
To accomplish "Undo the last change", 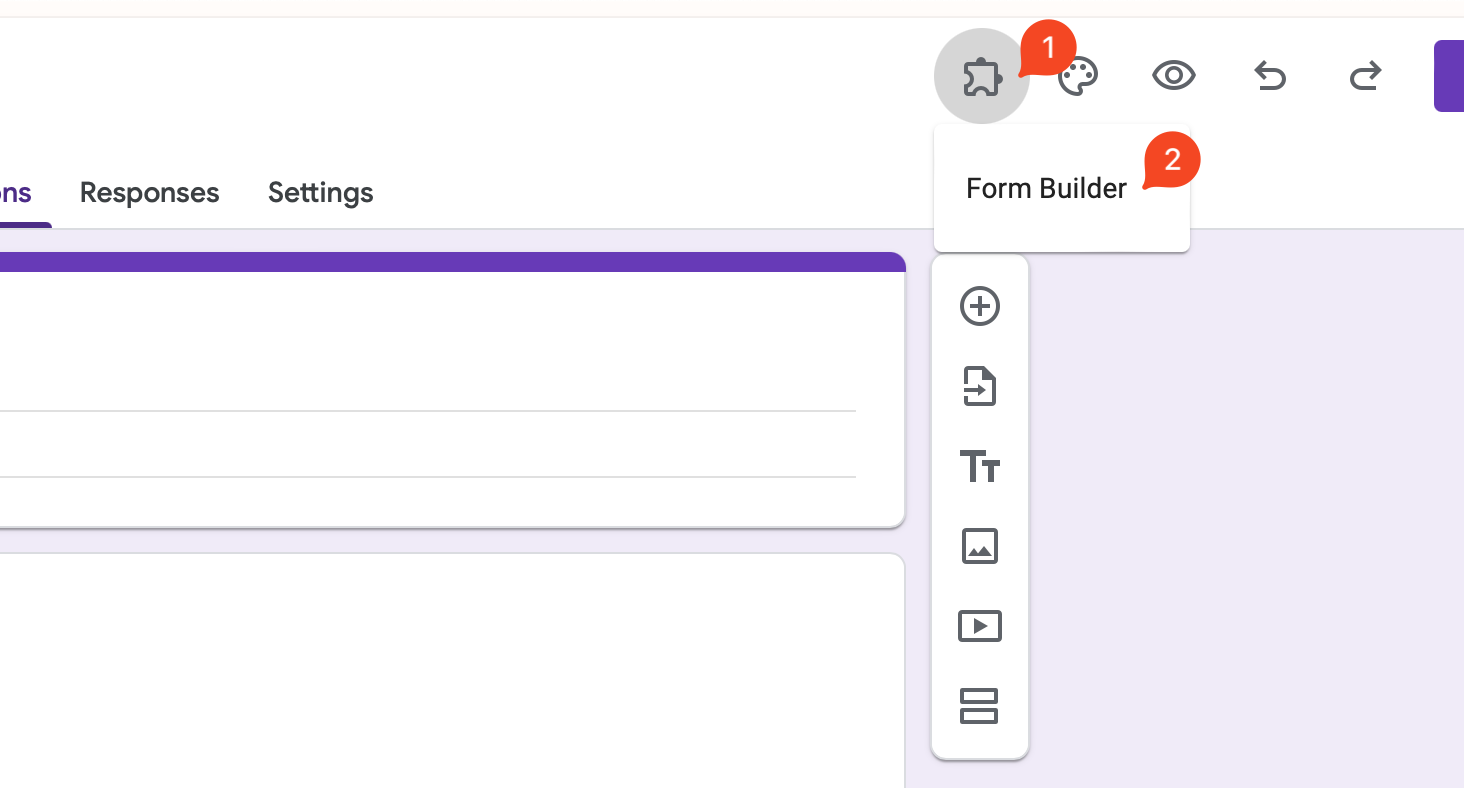I will tap(1269, 76).
